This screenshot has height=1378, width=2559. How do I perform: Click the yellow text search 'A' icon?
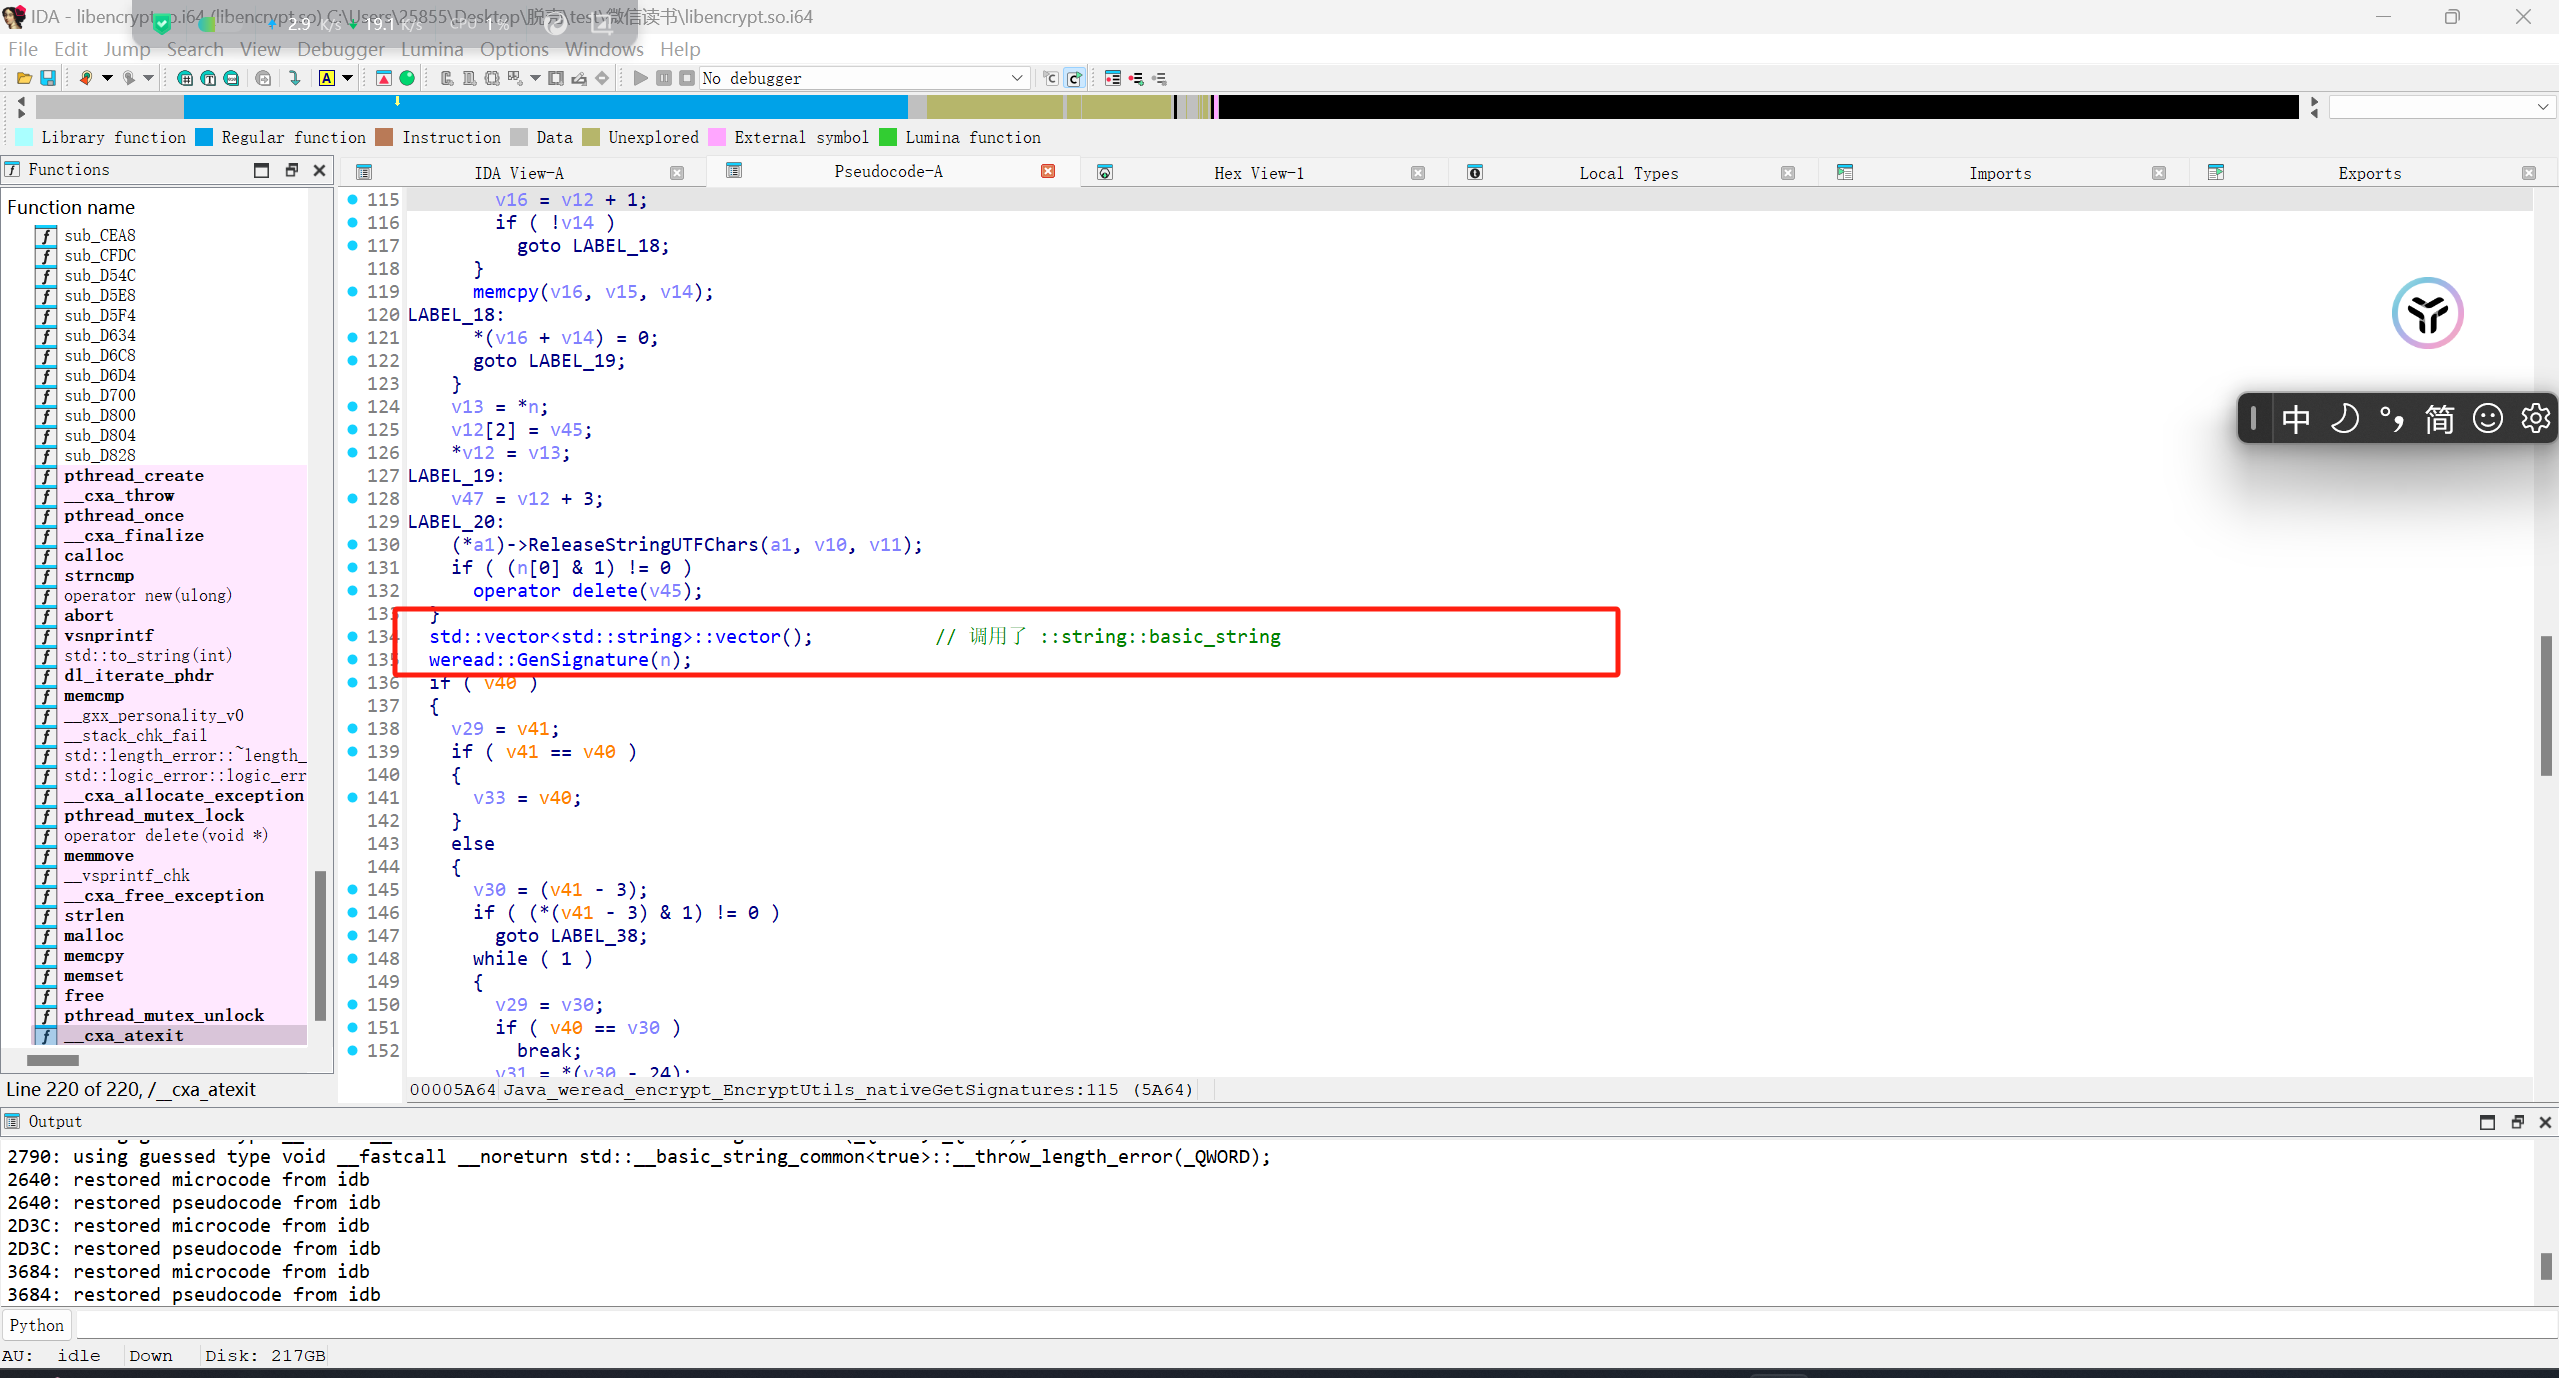[327, 78]
